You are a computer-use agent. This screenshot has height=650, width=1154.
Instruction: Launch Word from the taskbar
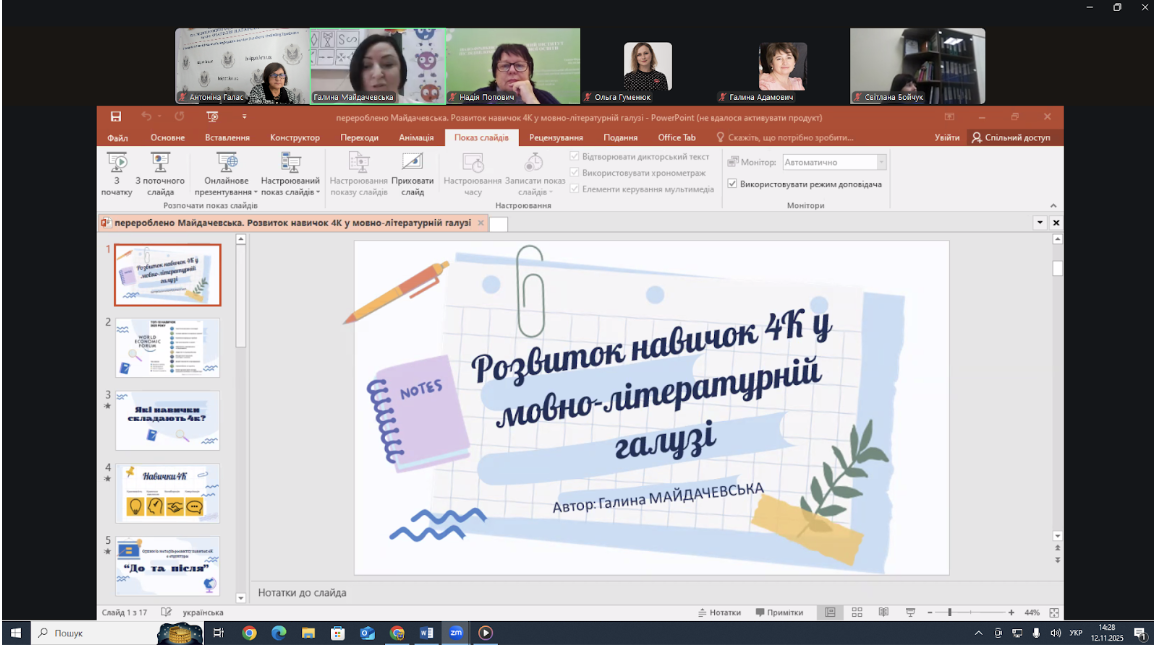(x=427, y=633)
